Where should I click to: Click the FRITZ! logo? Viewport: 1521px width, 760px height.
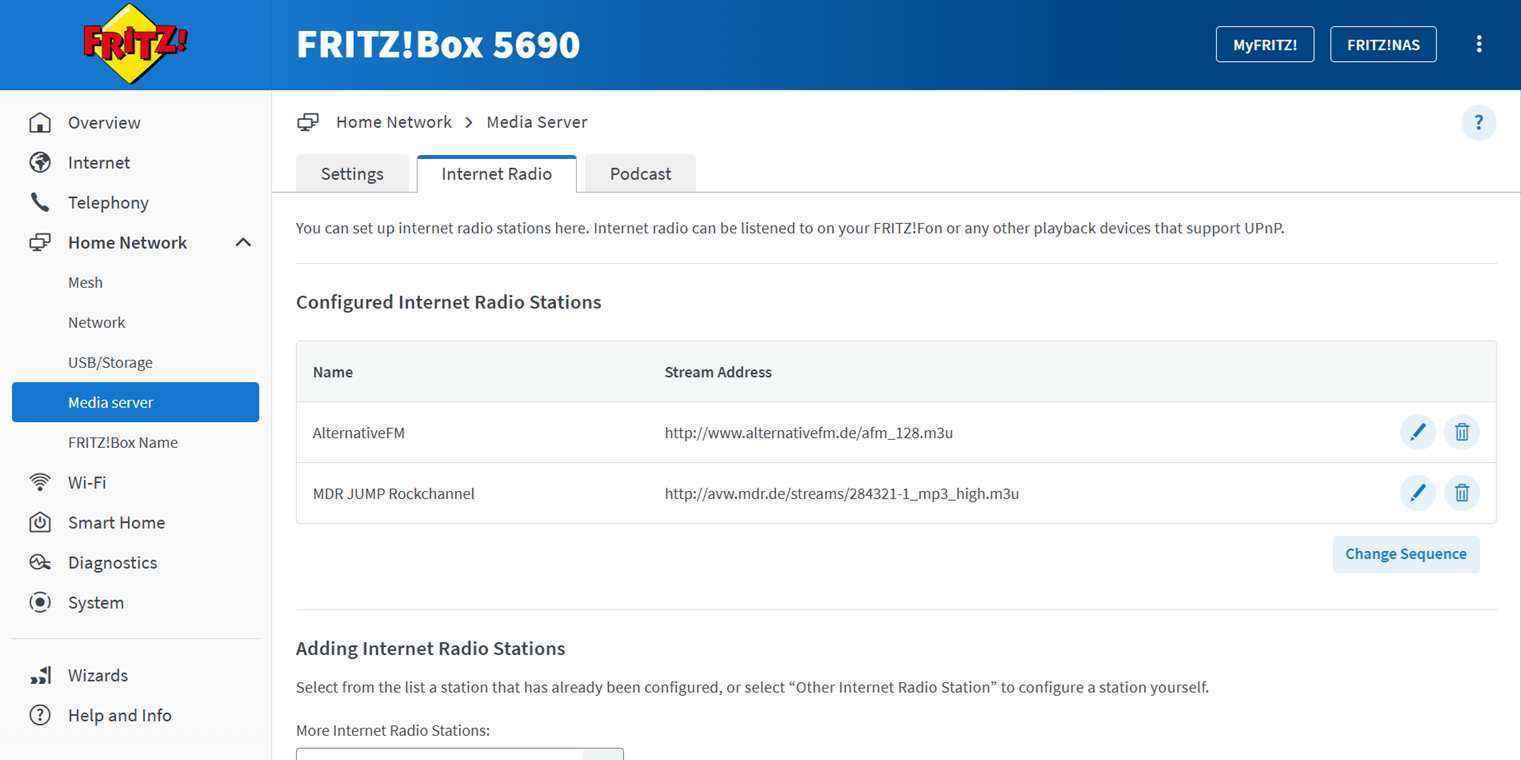[x=135, y=44]
